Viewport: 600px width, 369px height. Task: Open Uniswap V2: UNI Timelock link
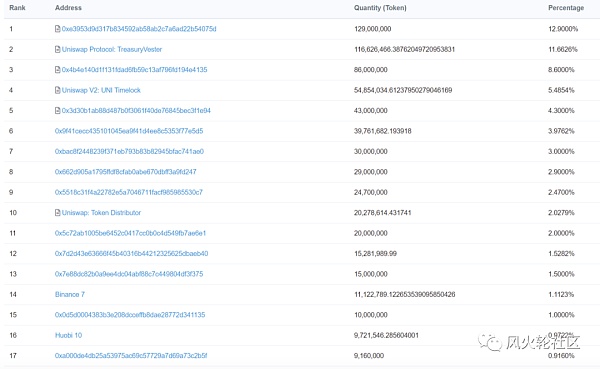101,90
